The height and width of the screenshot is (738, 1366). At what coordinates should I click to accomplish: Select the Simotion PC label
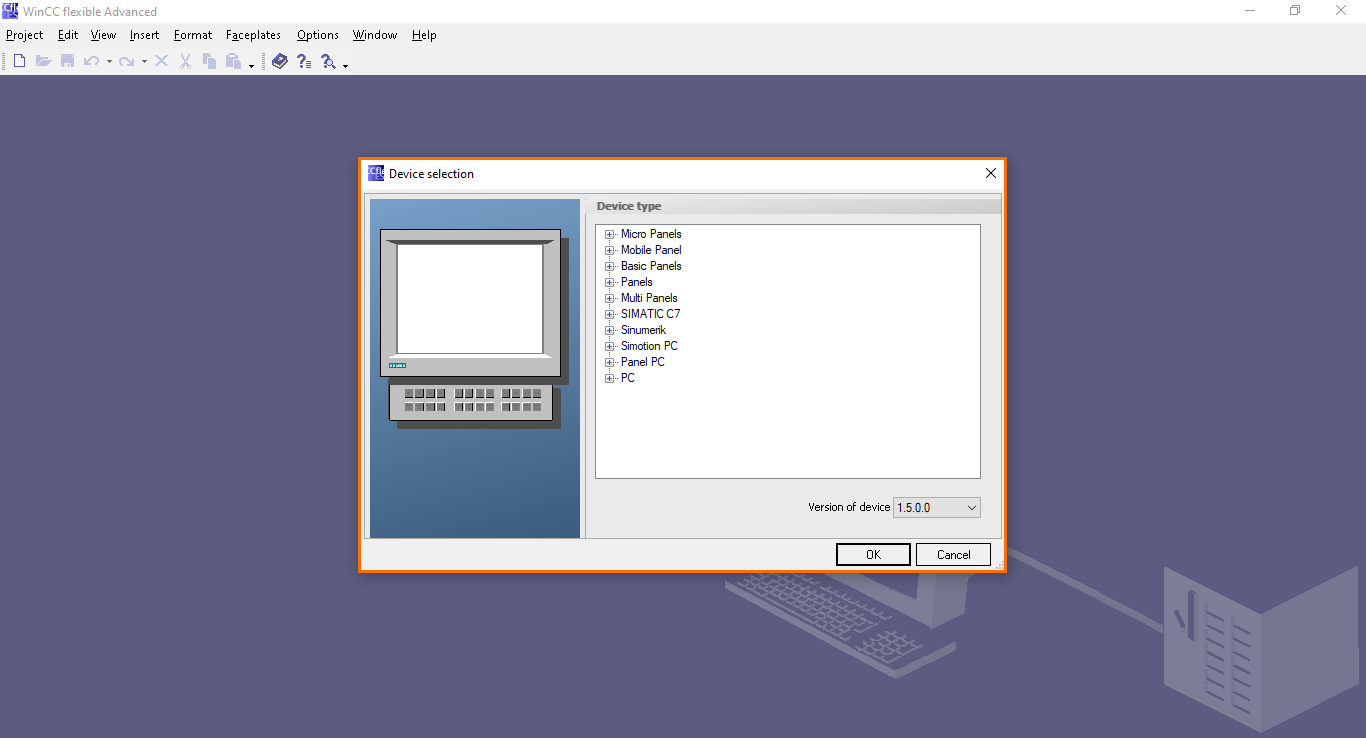(649, 346)
